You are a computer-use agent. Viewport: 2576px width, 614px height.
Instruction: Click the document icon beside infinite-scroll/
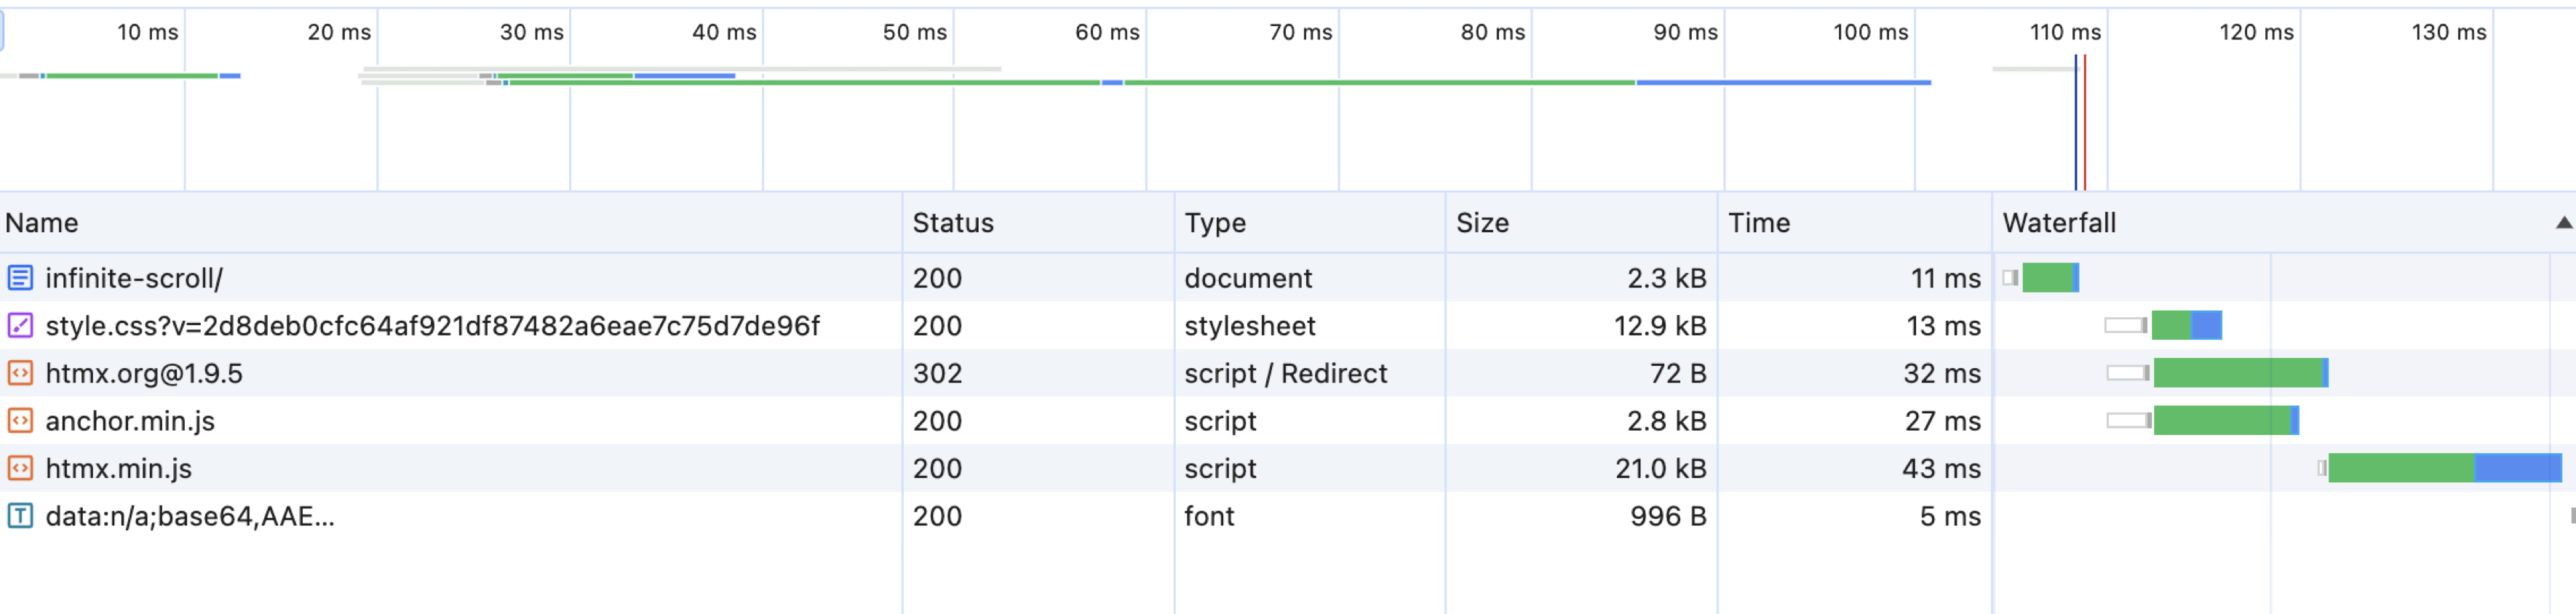(20, 278)
